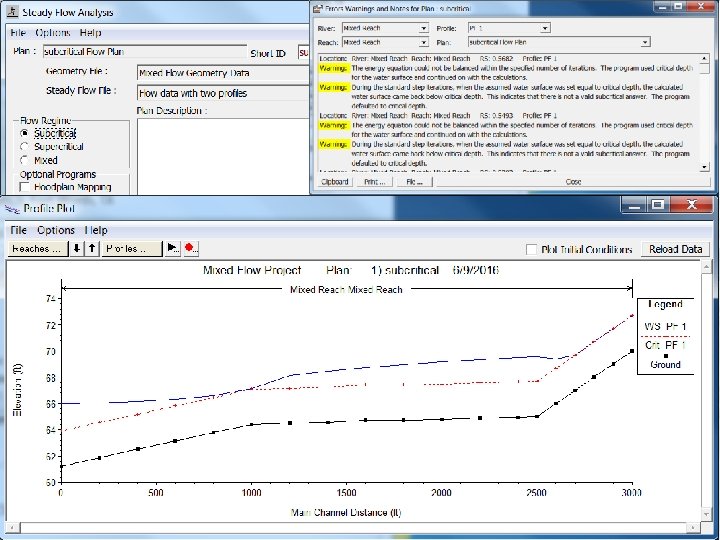Image resolution: width=720 pixels, height=540 pixels.
Task: Click the Steady Flow File field
Action: [x=224, y=93]
